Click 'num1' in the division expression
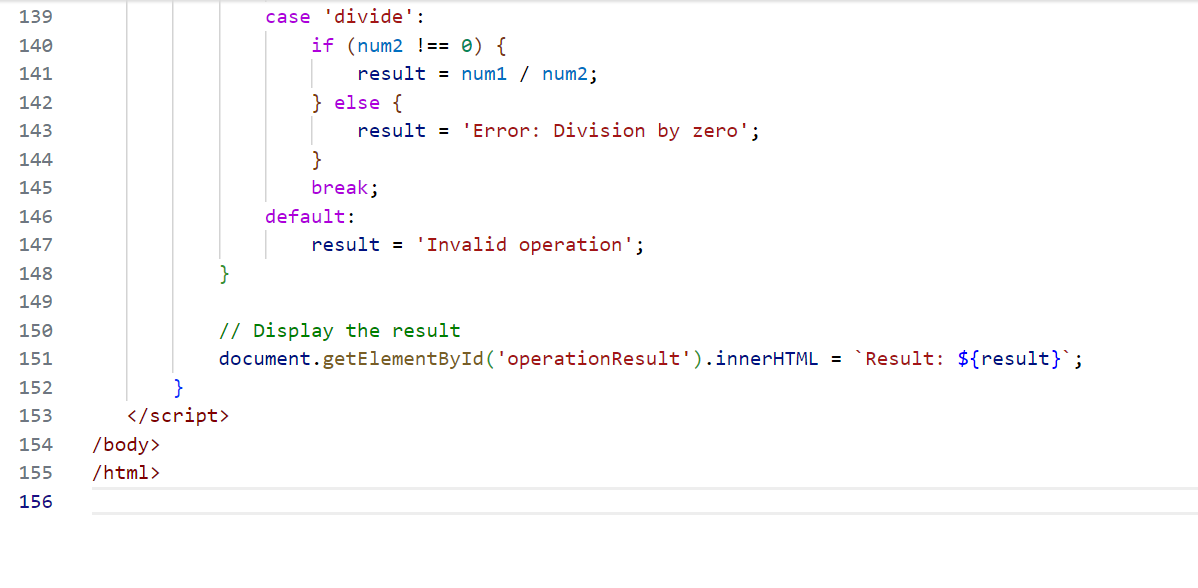 pyautogui.click(x=484, y=74)
